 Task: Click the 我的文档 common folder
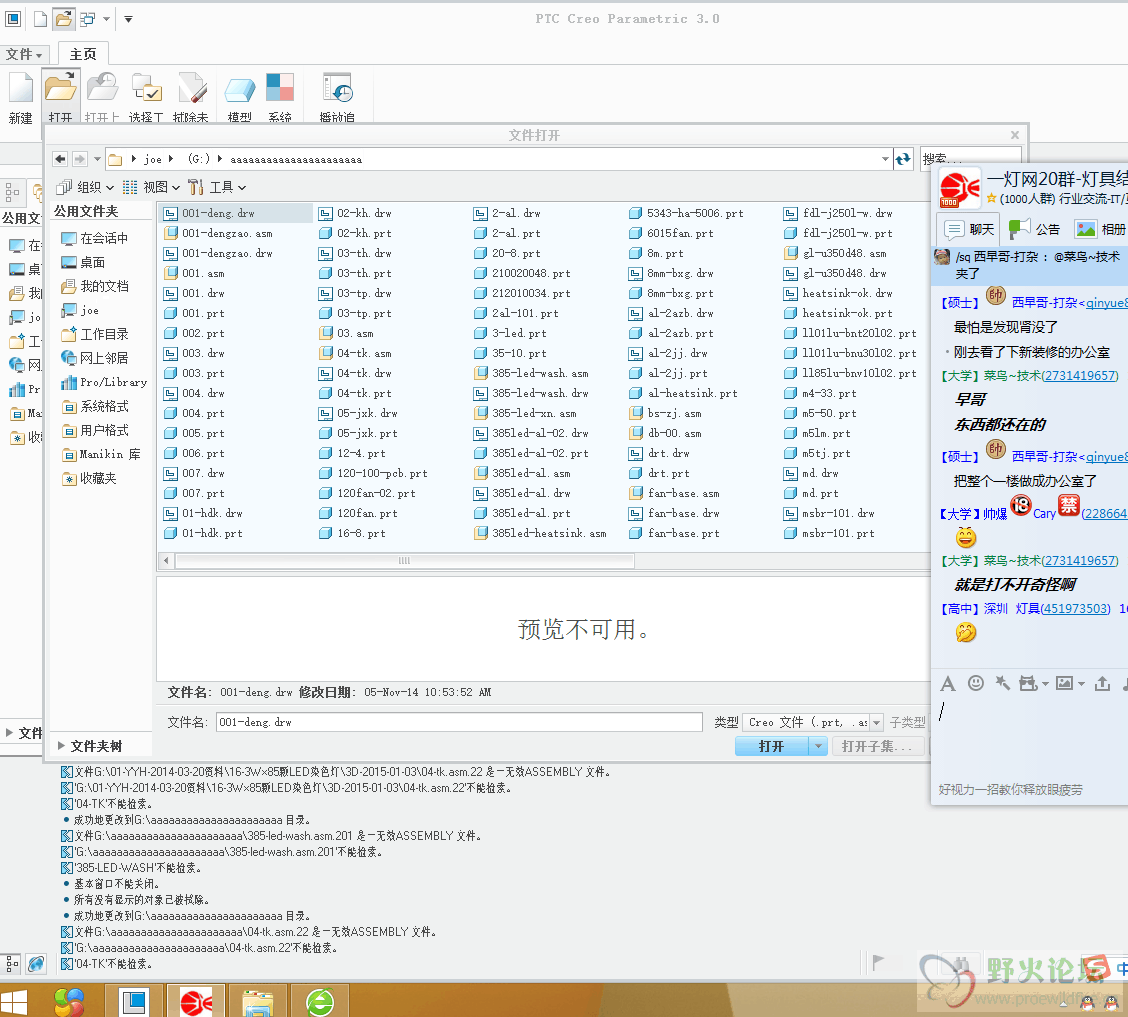(x=95, y=286)
